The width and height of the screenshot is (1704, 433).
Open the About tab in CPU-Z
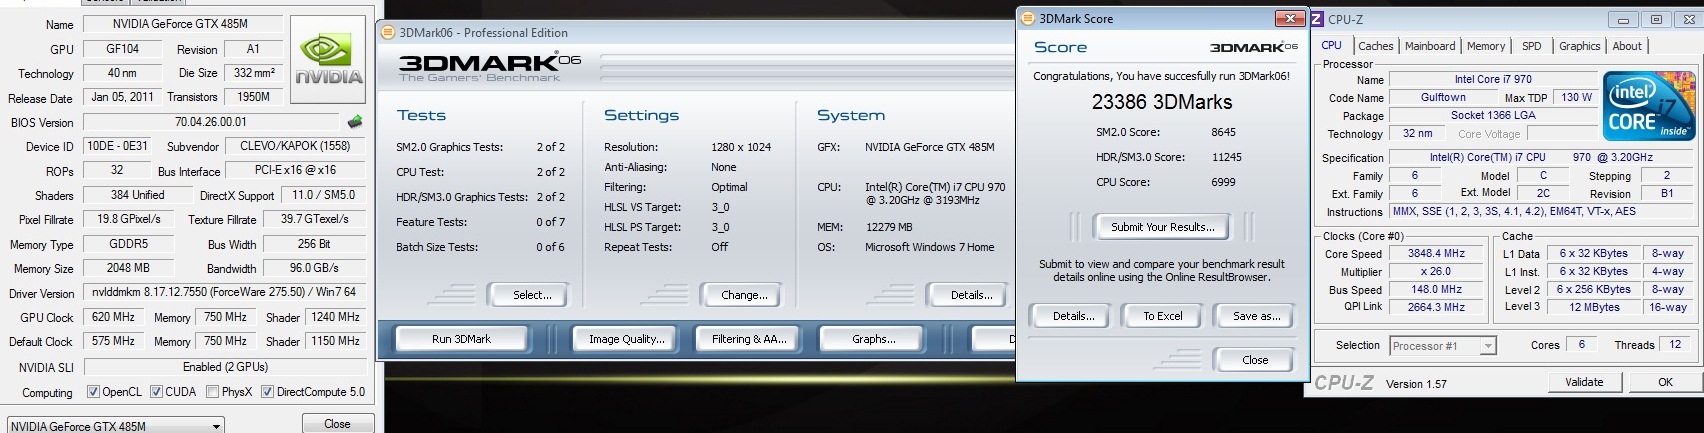tap(1626, 46)
